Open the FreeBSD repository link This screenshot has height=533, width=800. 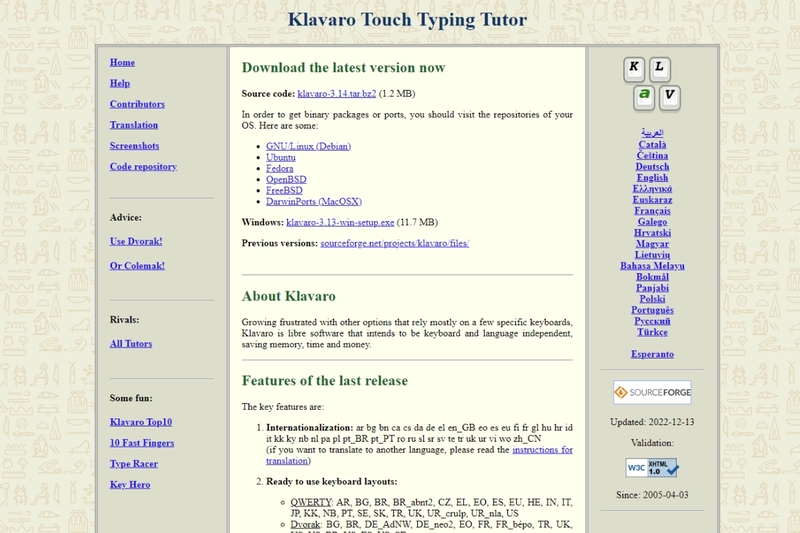point(284,191)
